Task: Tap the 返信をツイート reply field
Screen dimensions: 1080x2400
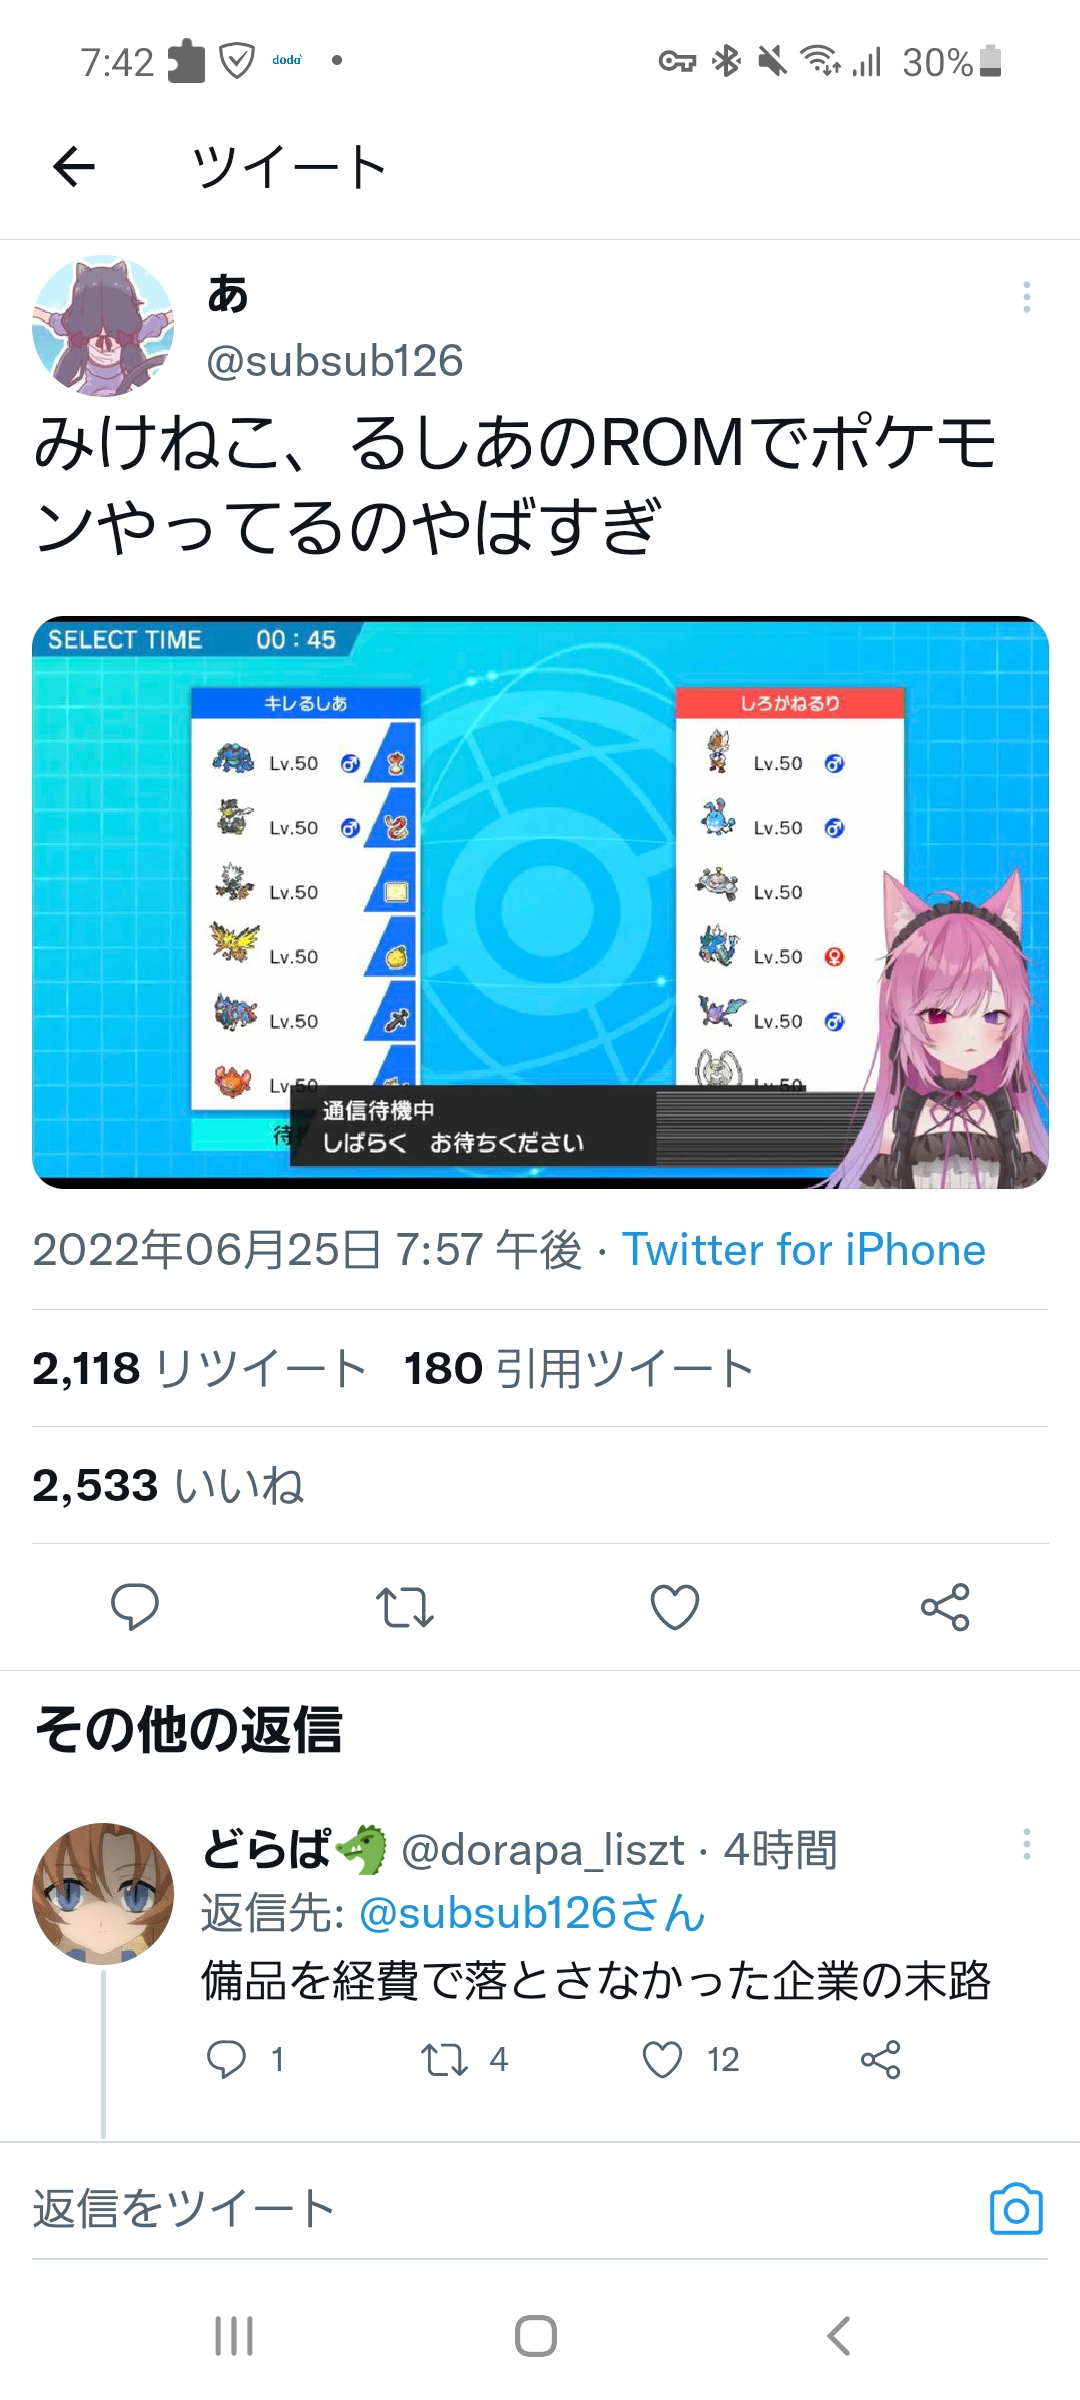Action: tap(500, 2209)
